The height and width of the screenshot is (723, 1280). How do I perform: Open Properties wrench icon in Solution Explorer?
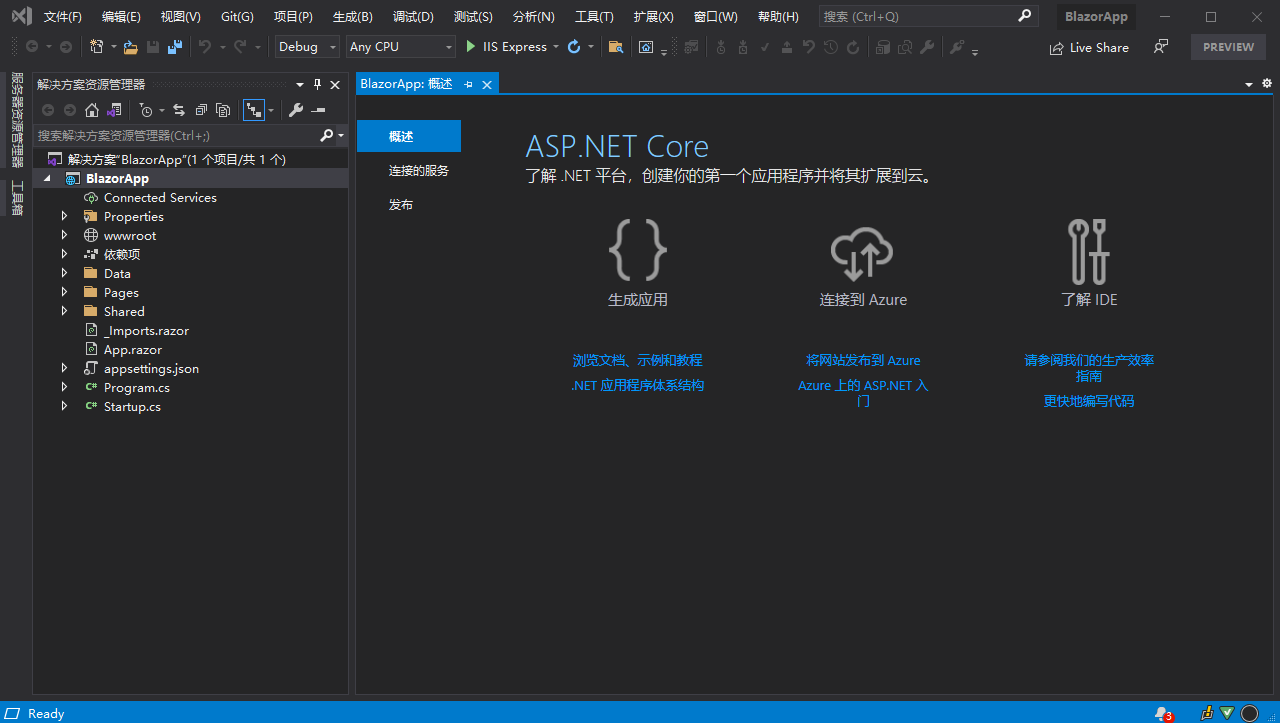296,110
